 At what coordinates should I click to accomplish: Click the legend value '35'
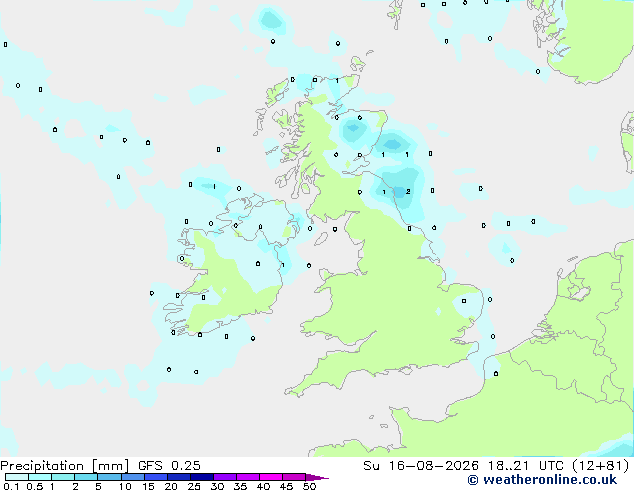(x=240, y=486)
